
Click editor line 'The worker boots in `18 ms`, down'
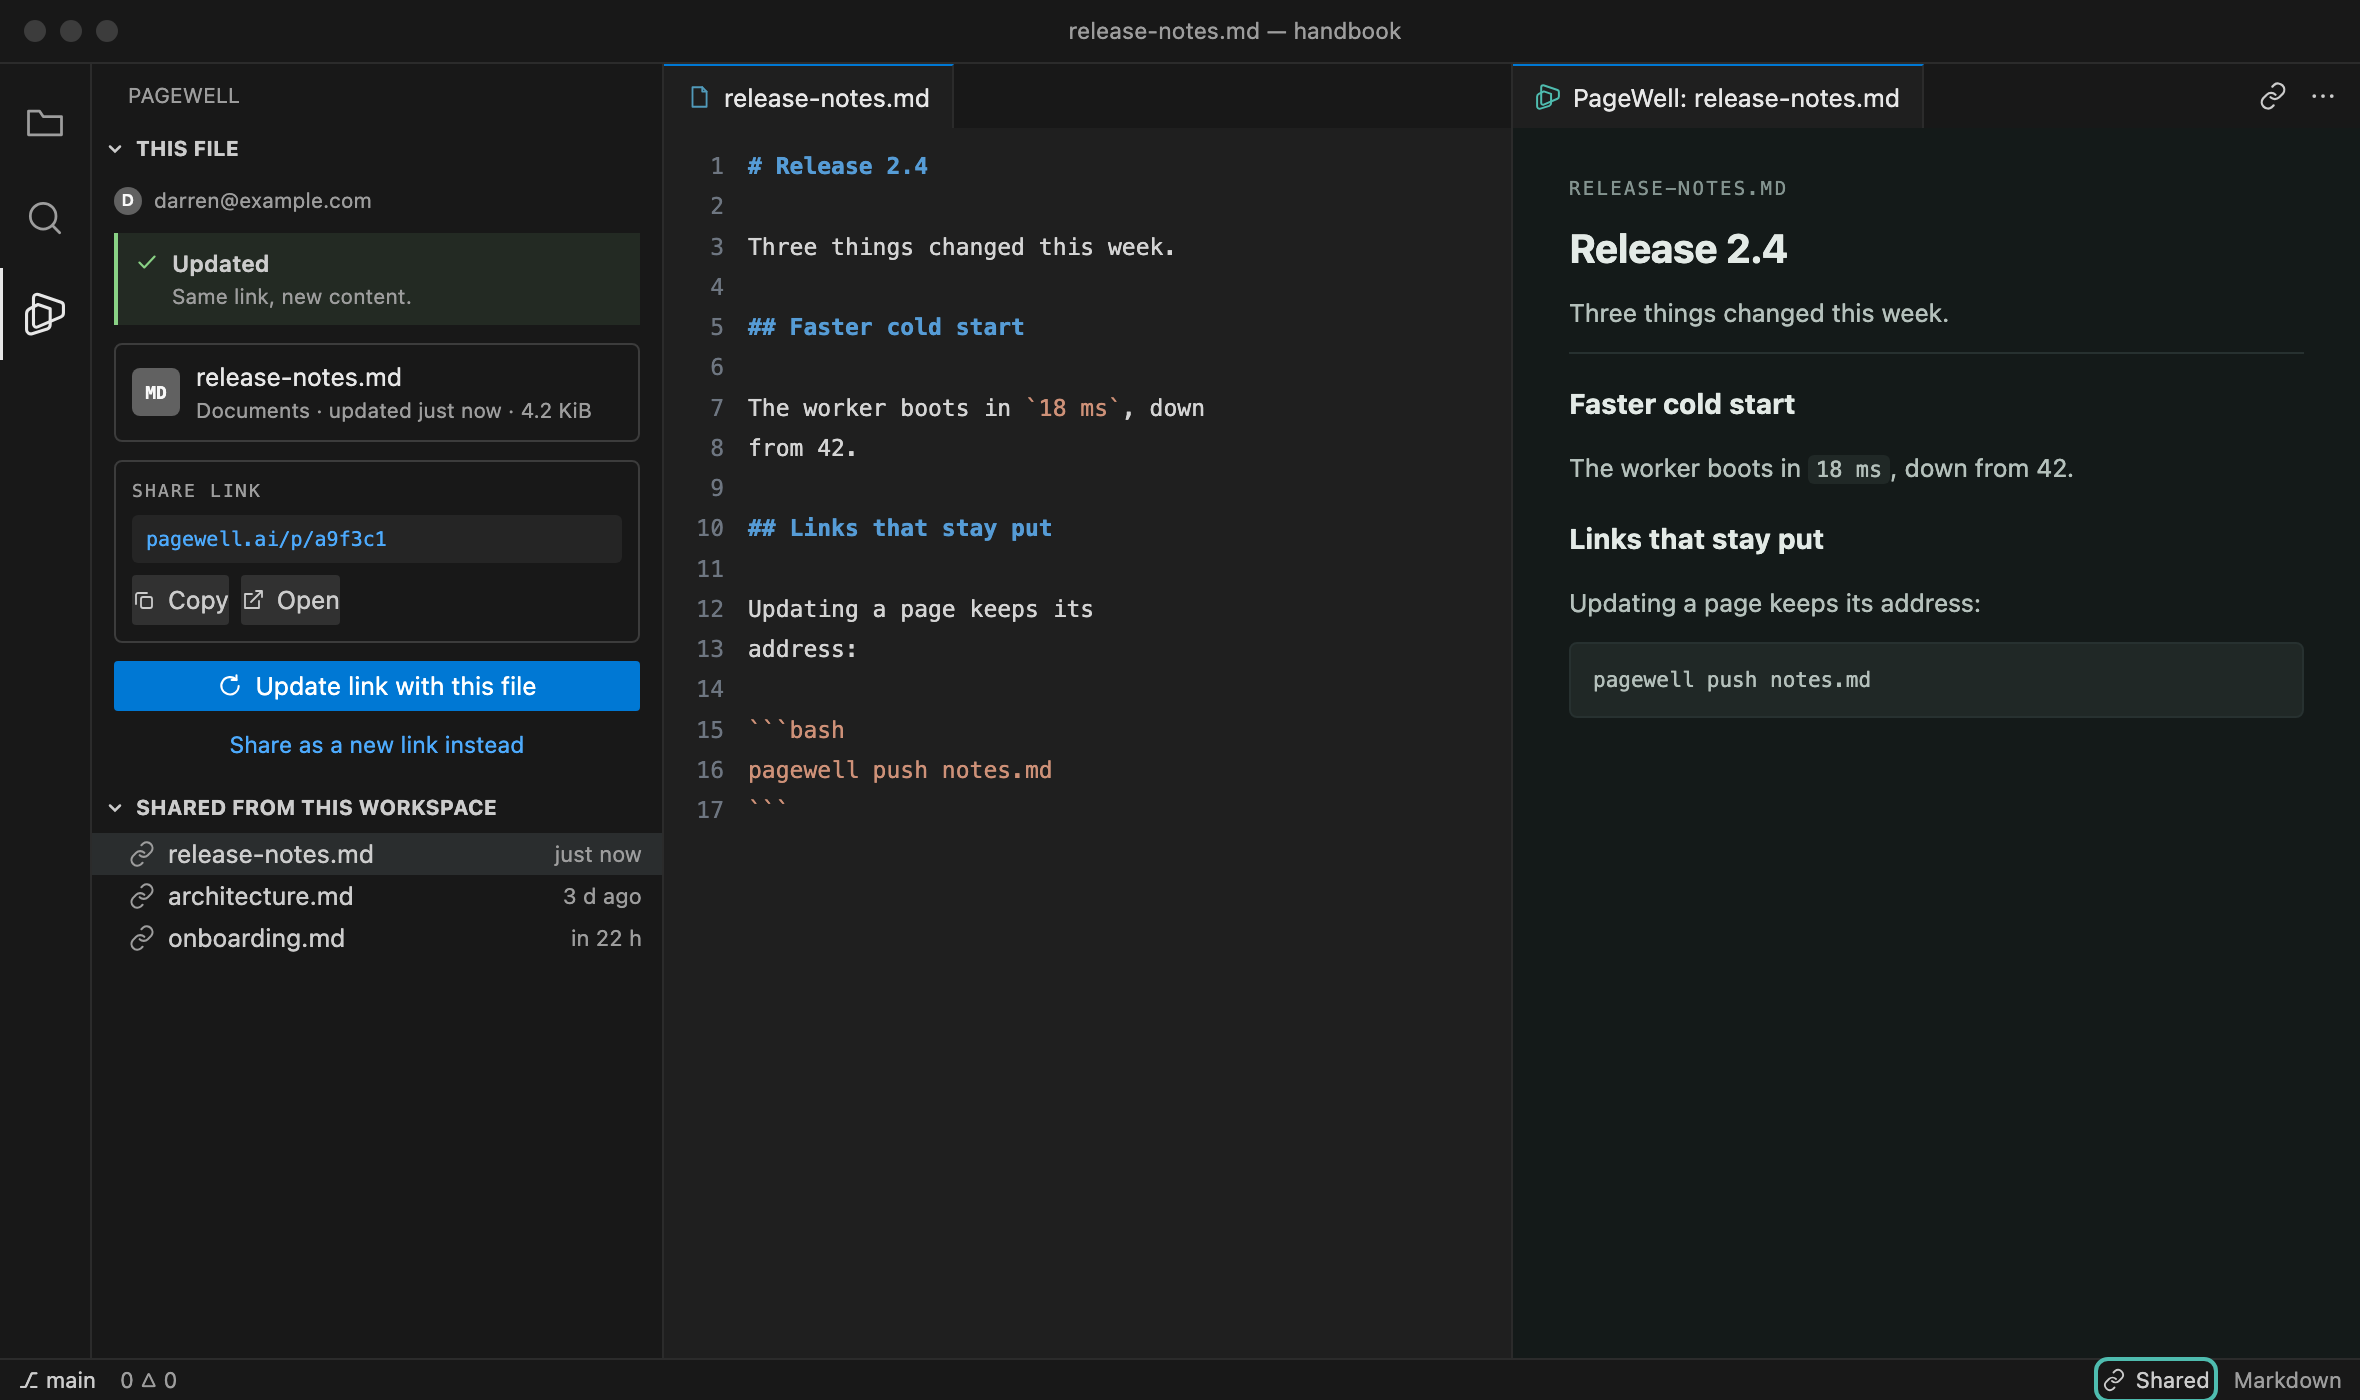click(976, 408)
